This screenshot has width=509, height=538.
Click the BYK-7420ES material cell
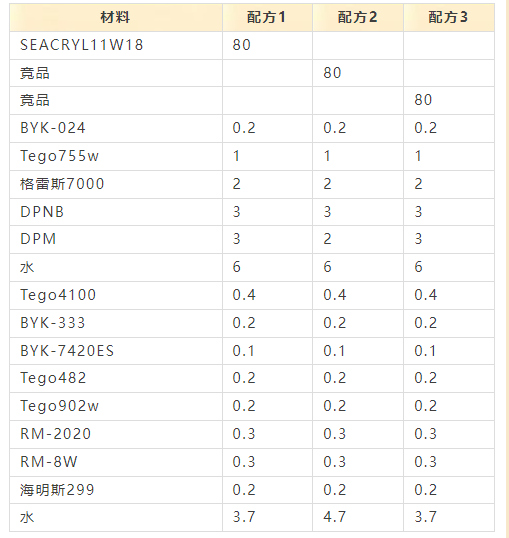click(x=116, y=351)
